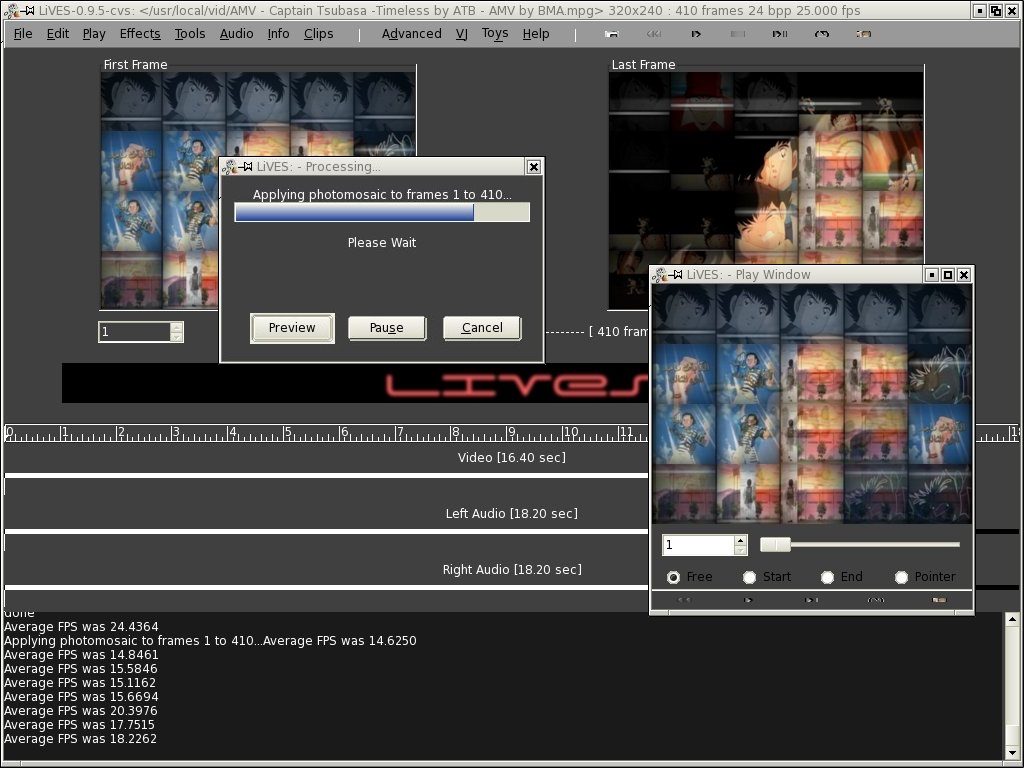
Task: Open the Advanced menu
Action: (x=411, y=34)
